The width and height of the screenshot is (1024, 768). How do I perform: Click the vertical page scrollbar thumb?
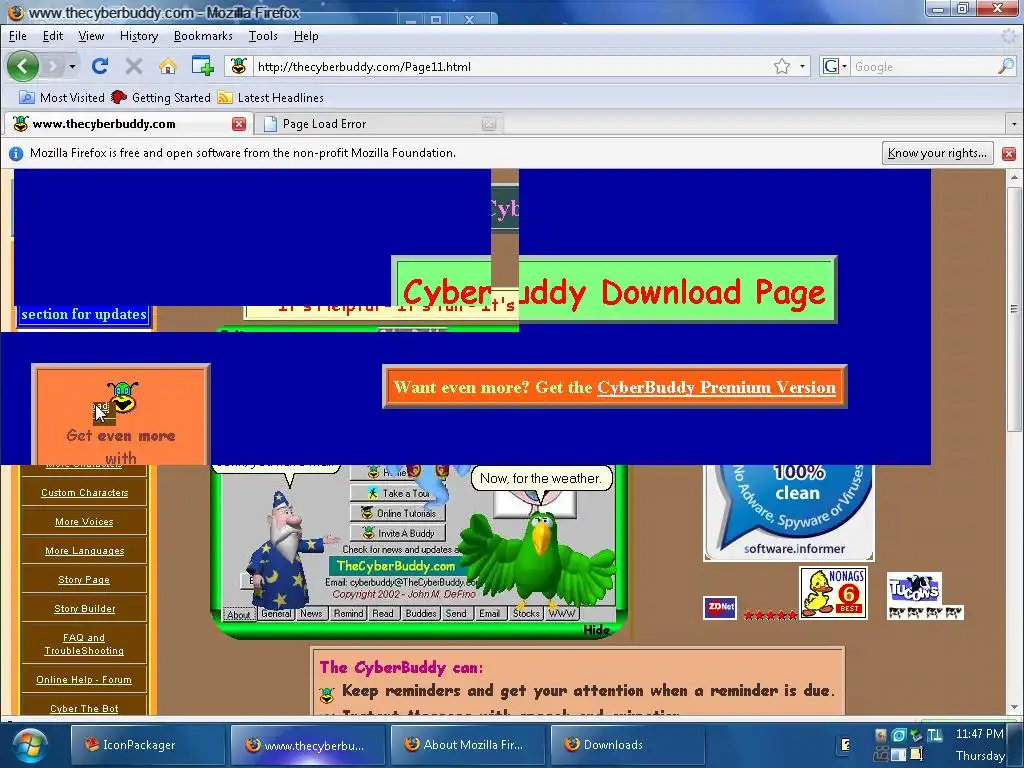[x=1014, y=308]
